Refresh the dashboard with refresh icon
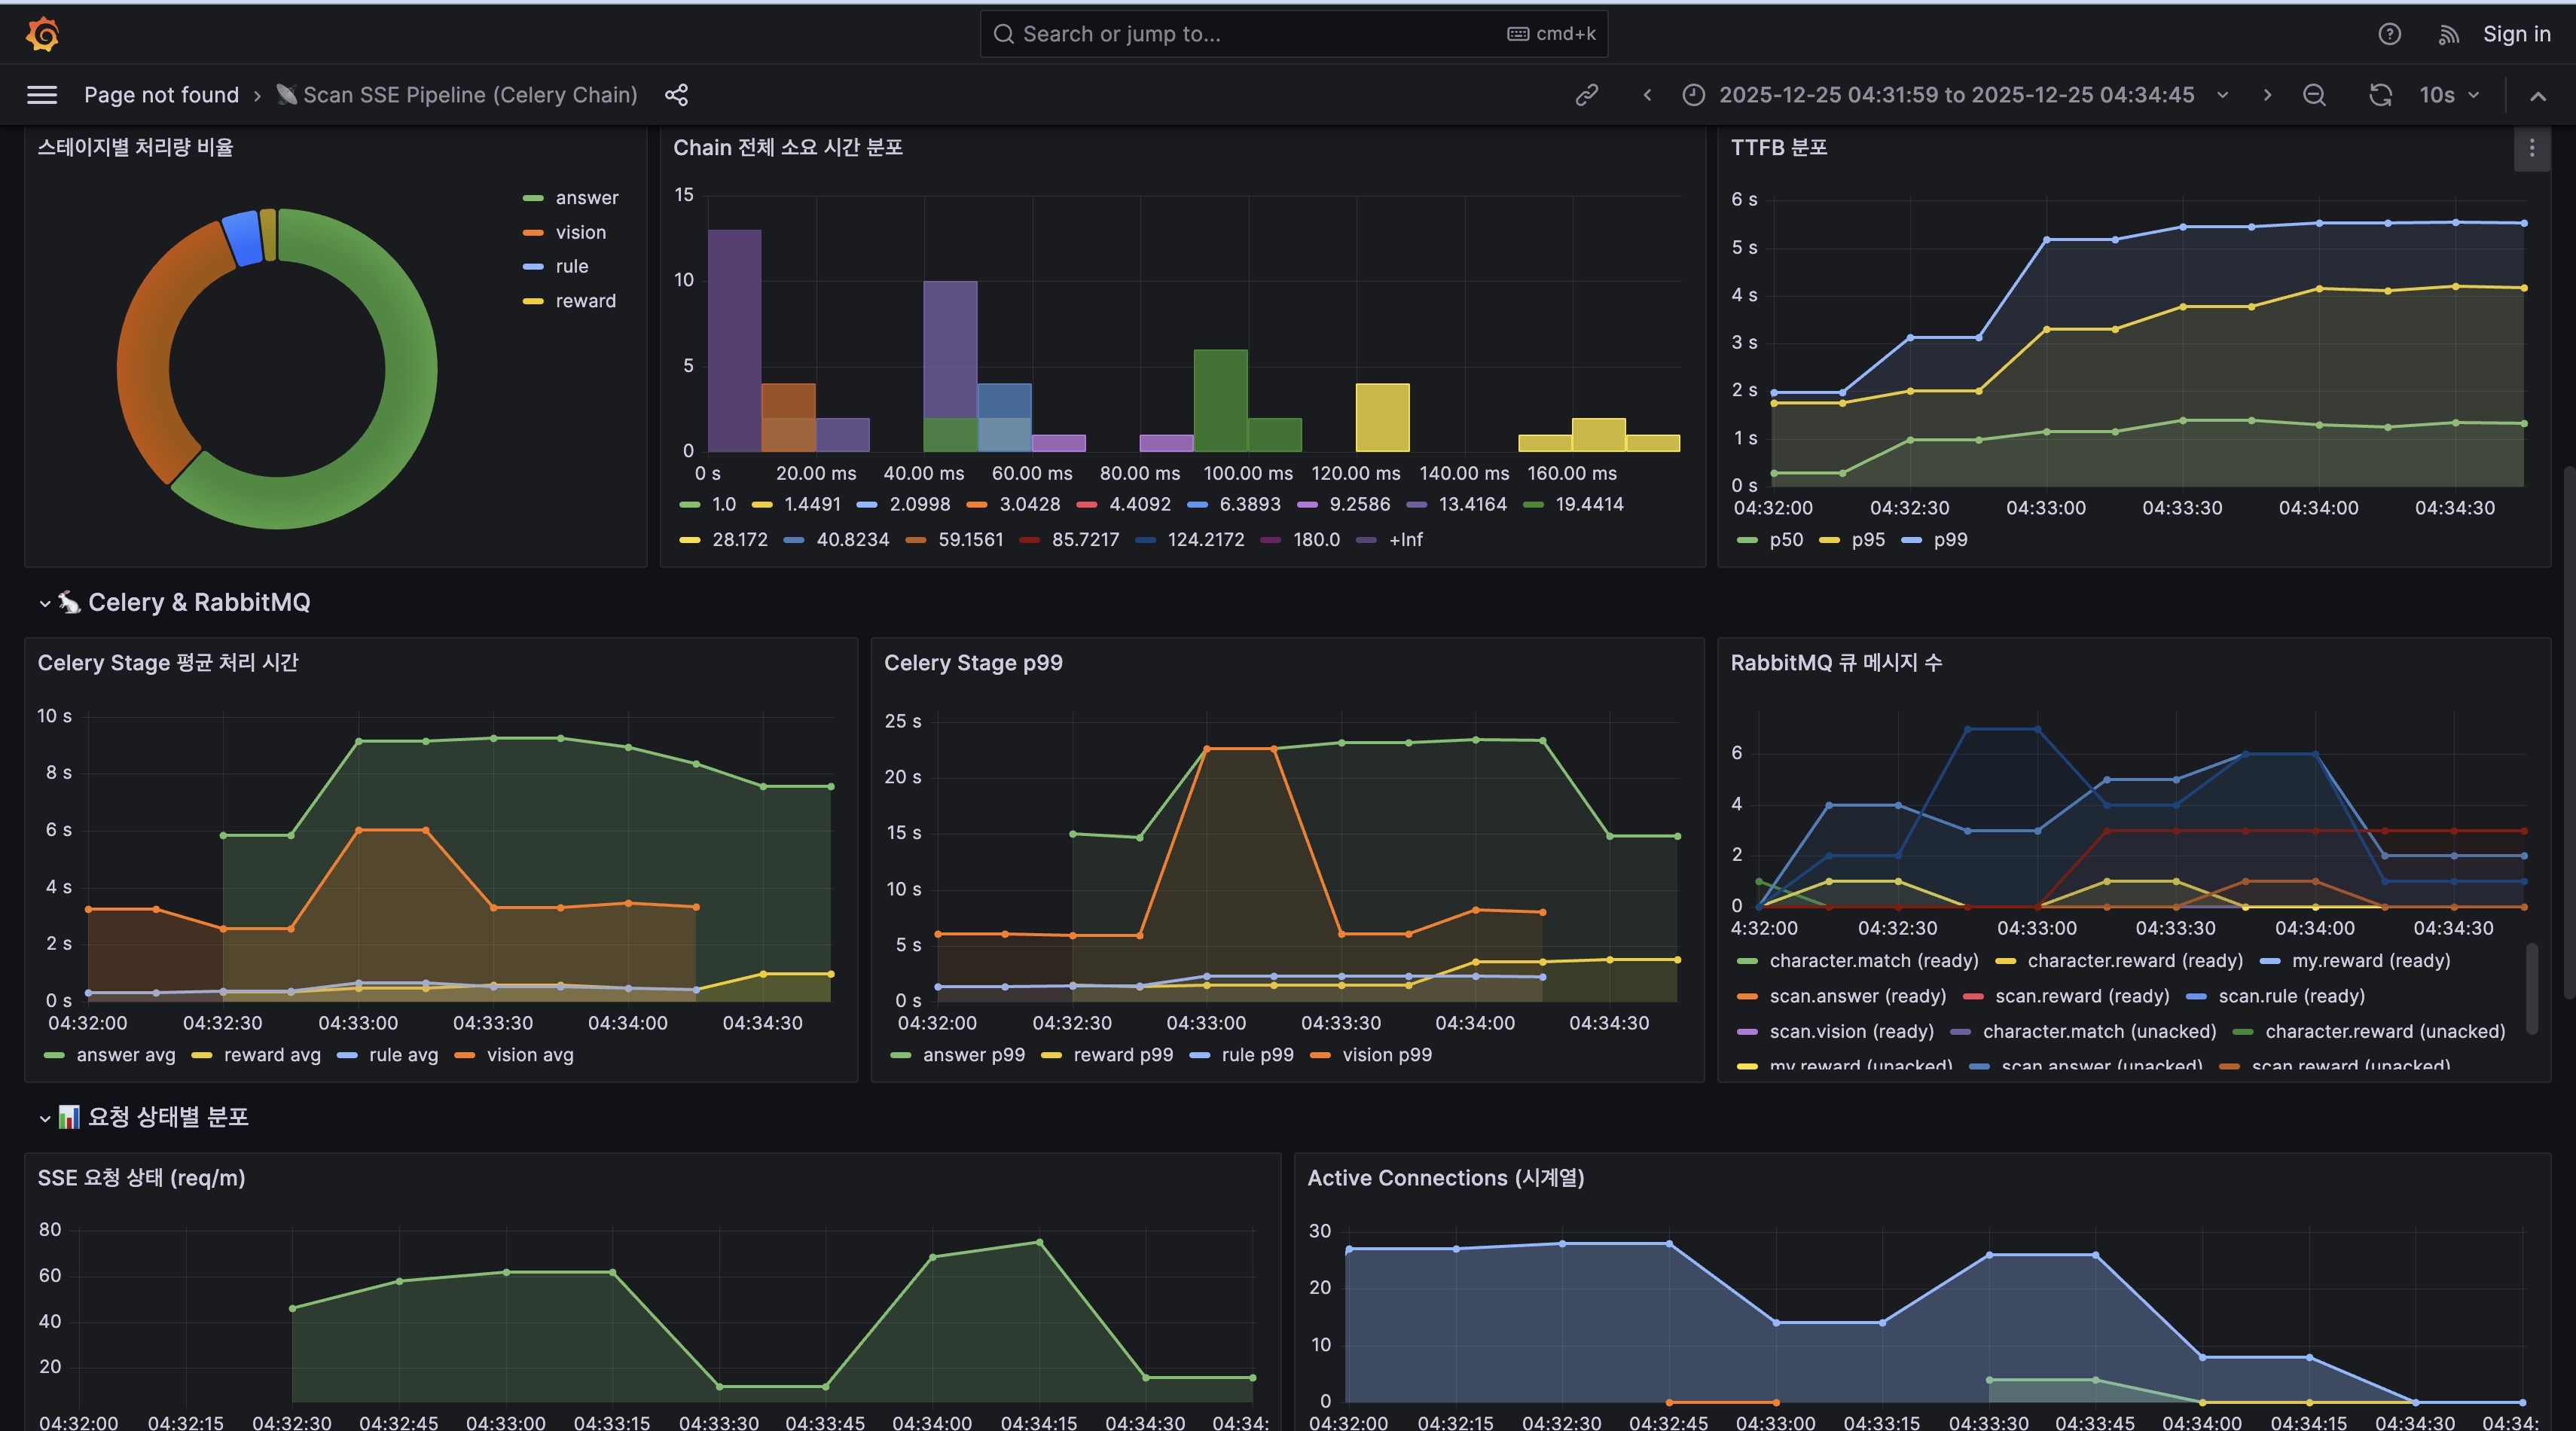2576x1431 pixels. 2380,95
